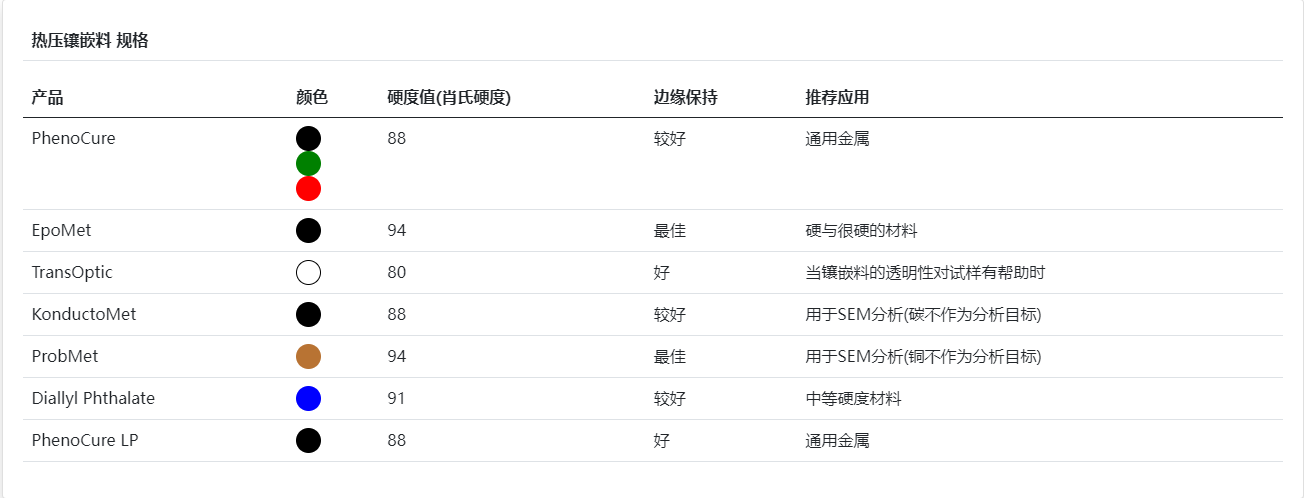Click the black KonductoMet color circle
Viewport: 1304px width, 498px height.
click(308, 314)
